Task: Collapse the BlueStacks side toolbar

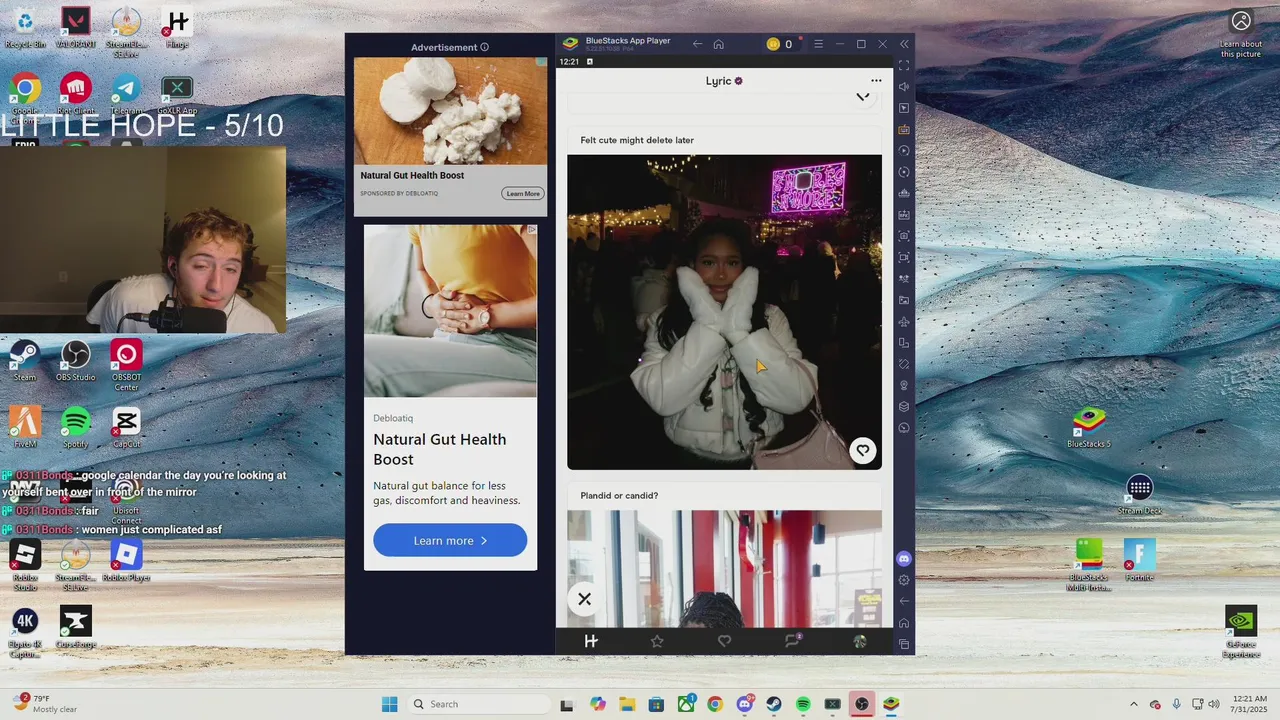Action: point(904,44)
